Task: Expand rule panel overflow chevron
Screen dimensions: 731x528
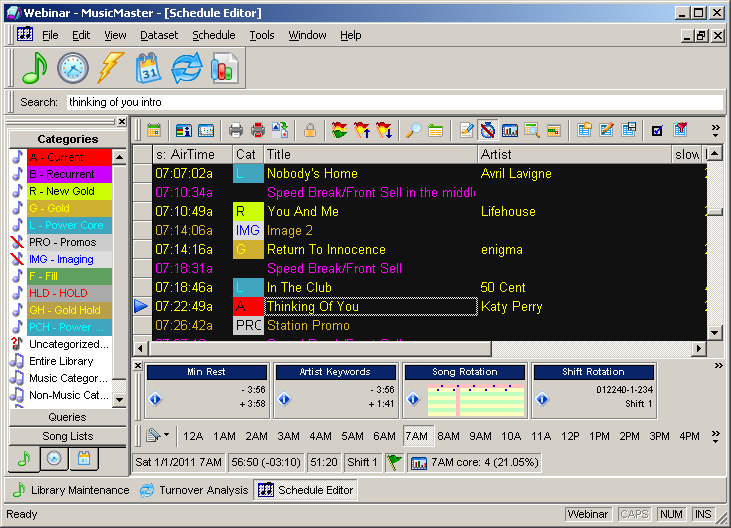Action: (x=718, y=366)
